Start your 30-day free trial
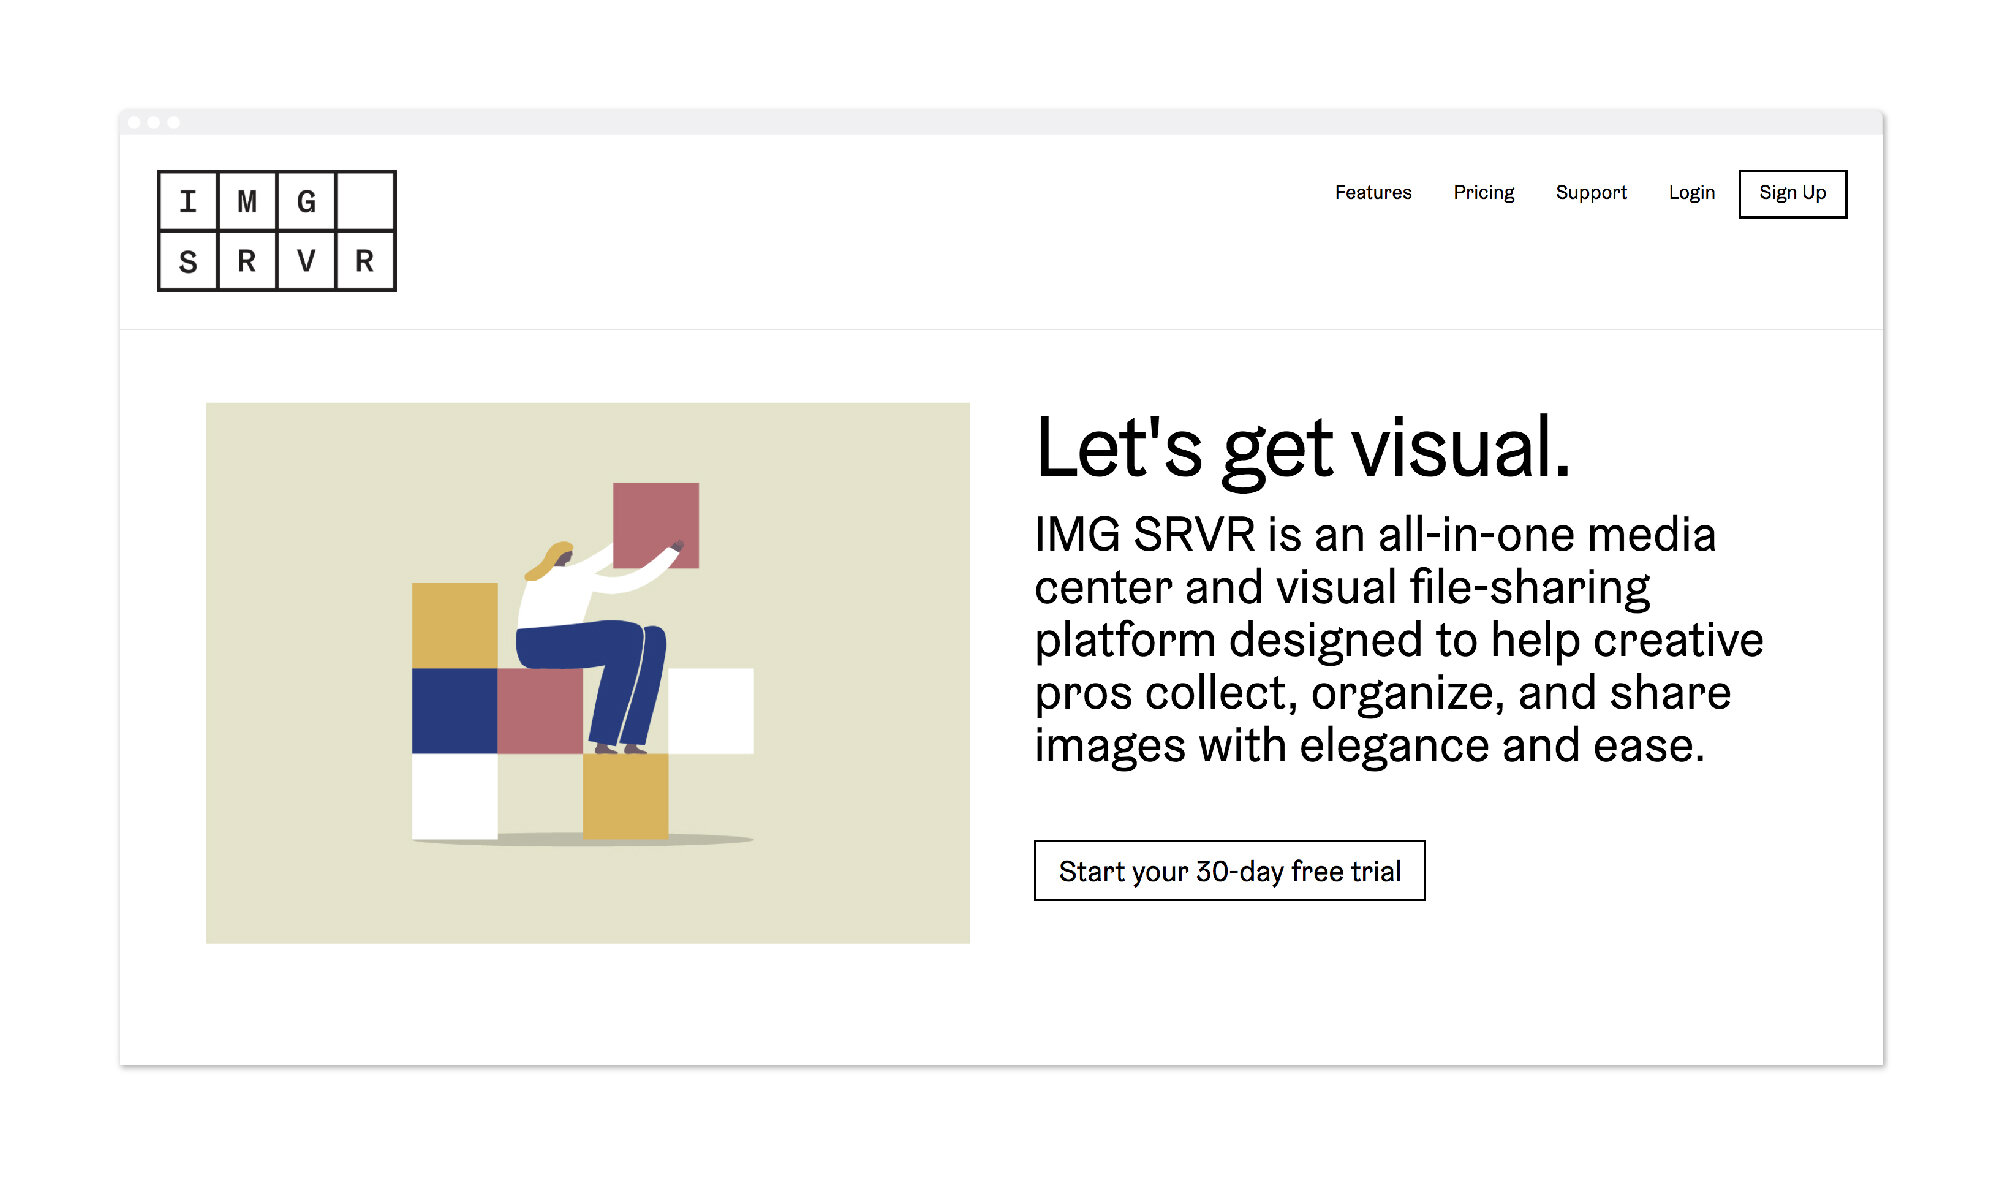This screenshot has width=2000, height=1191. (x=1230, y=871)
